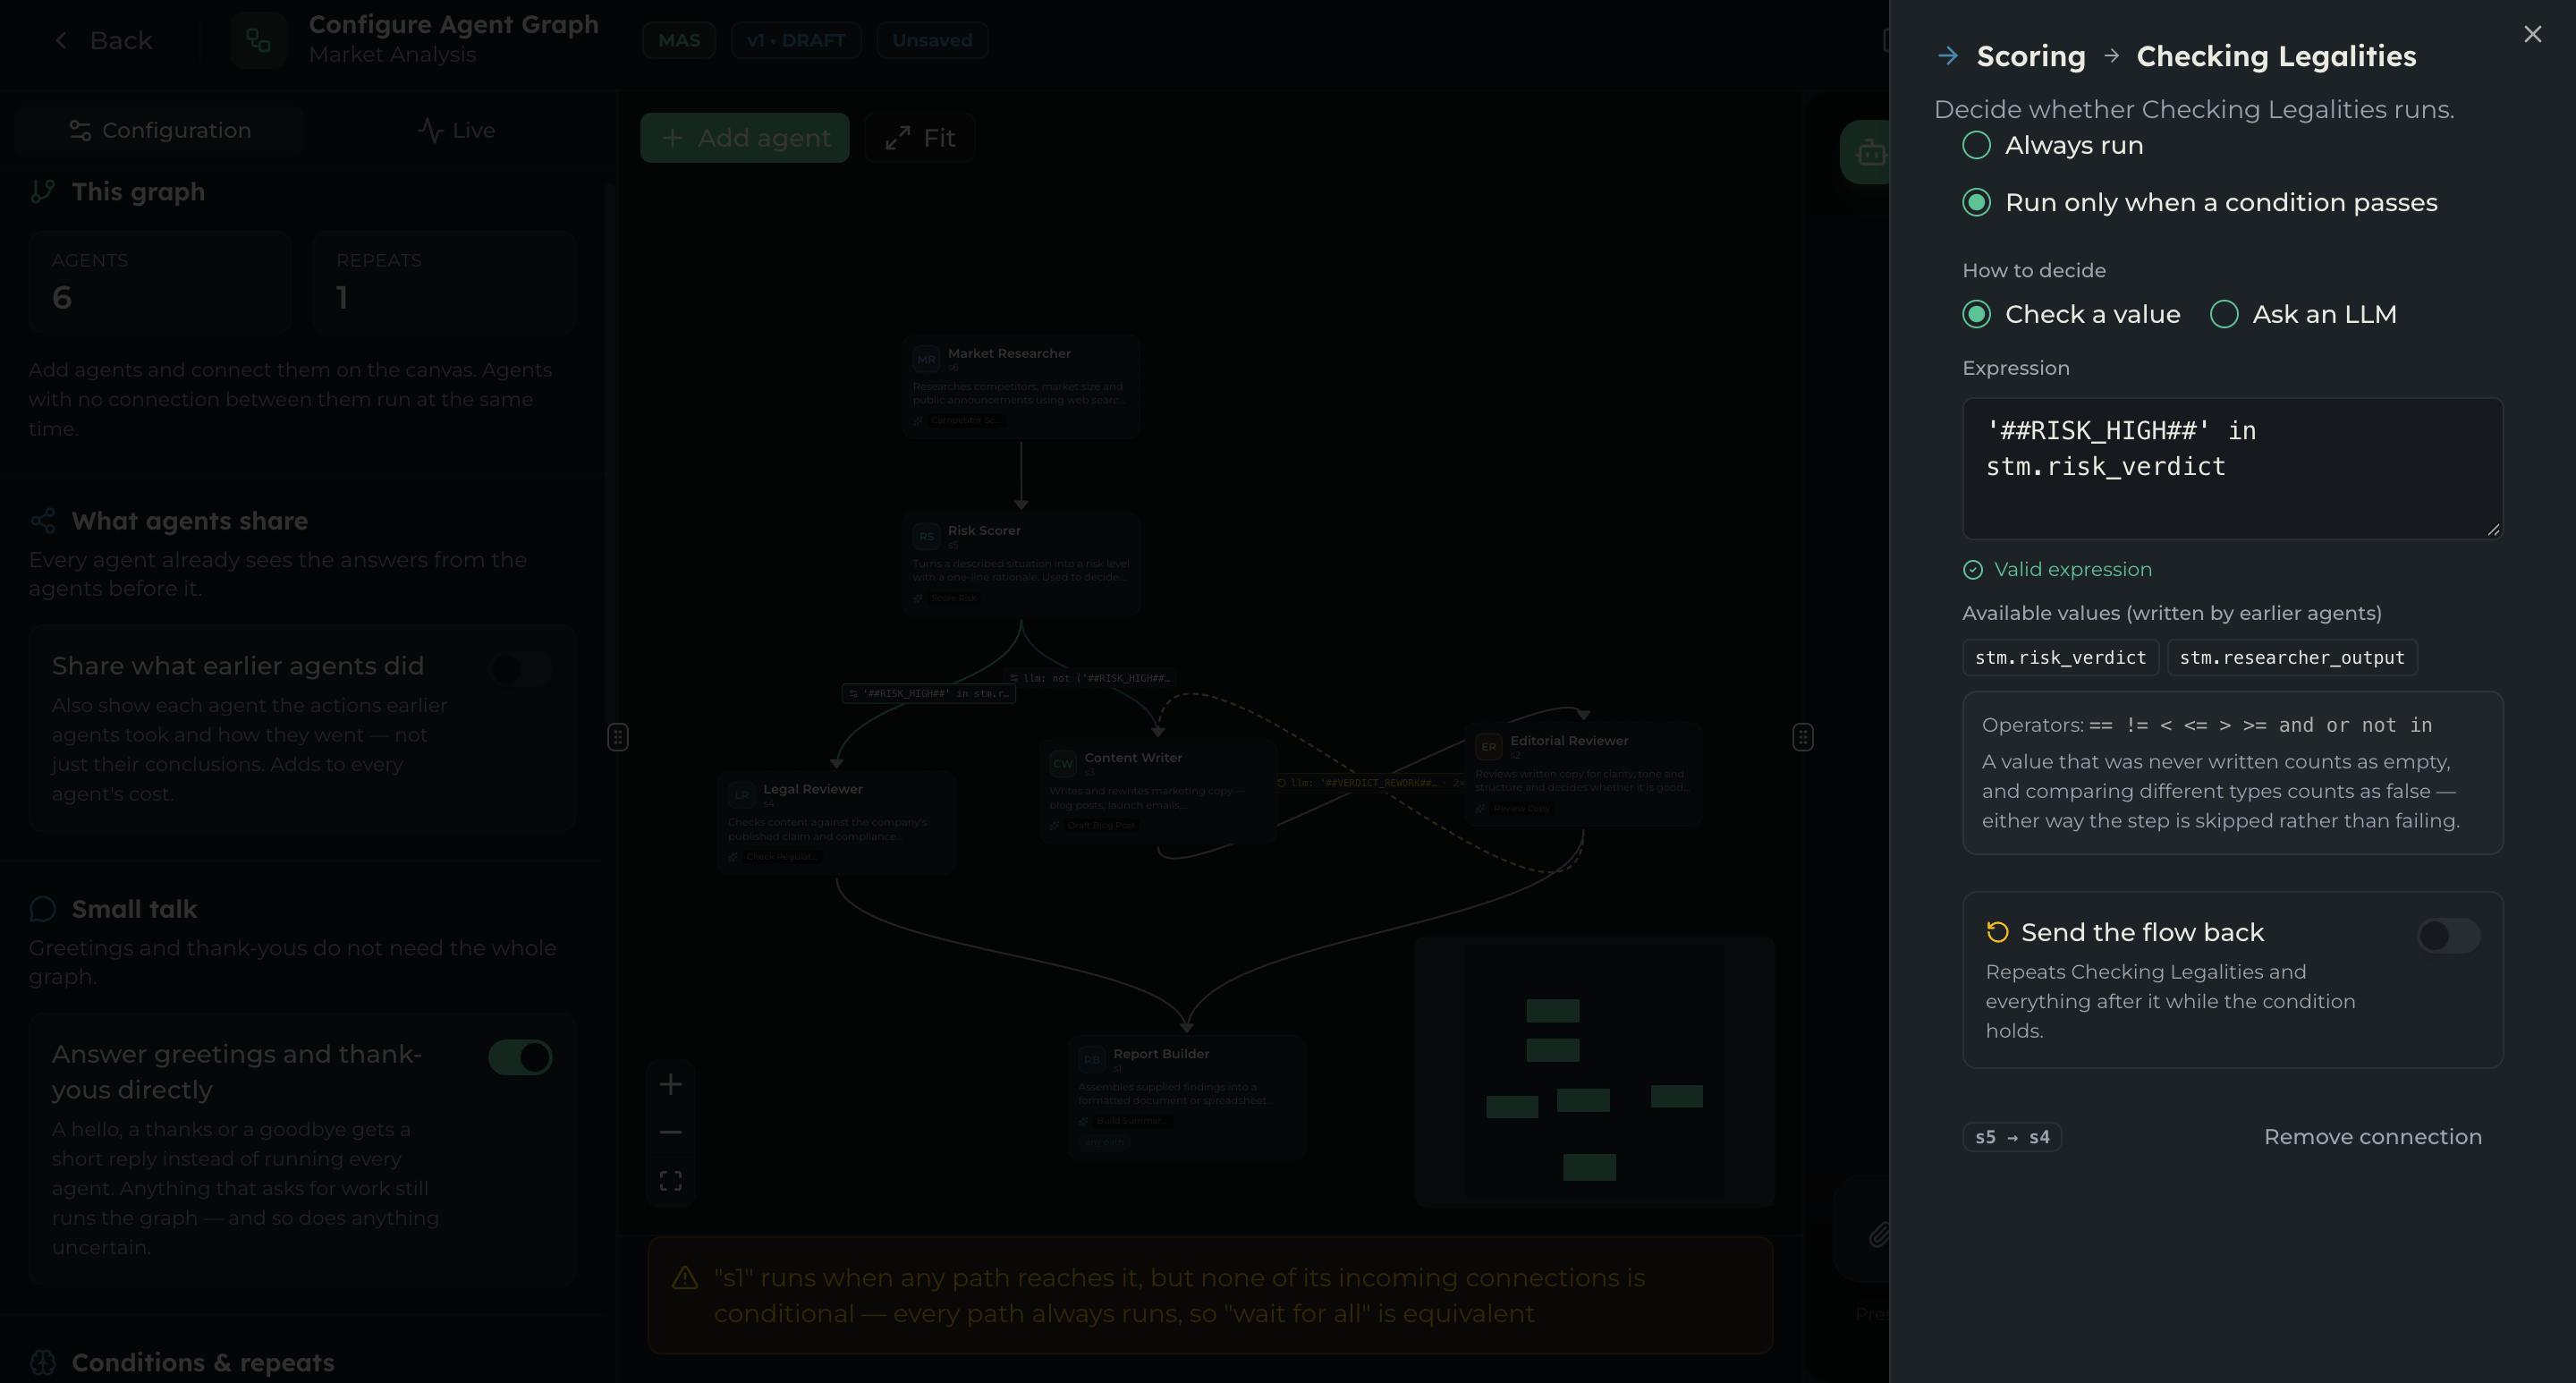2576x1383 pixels.
Task: Click into the Expression text area
Action: [2232, 468]
